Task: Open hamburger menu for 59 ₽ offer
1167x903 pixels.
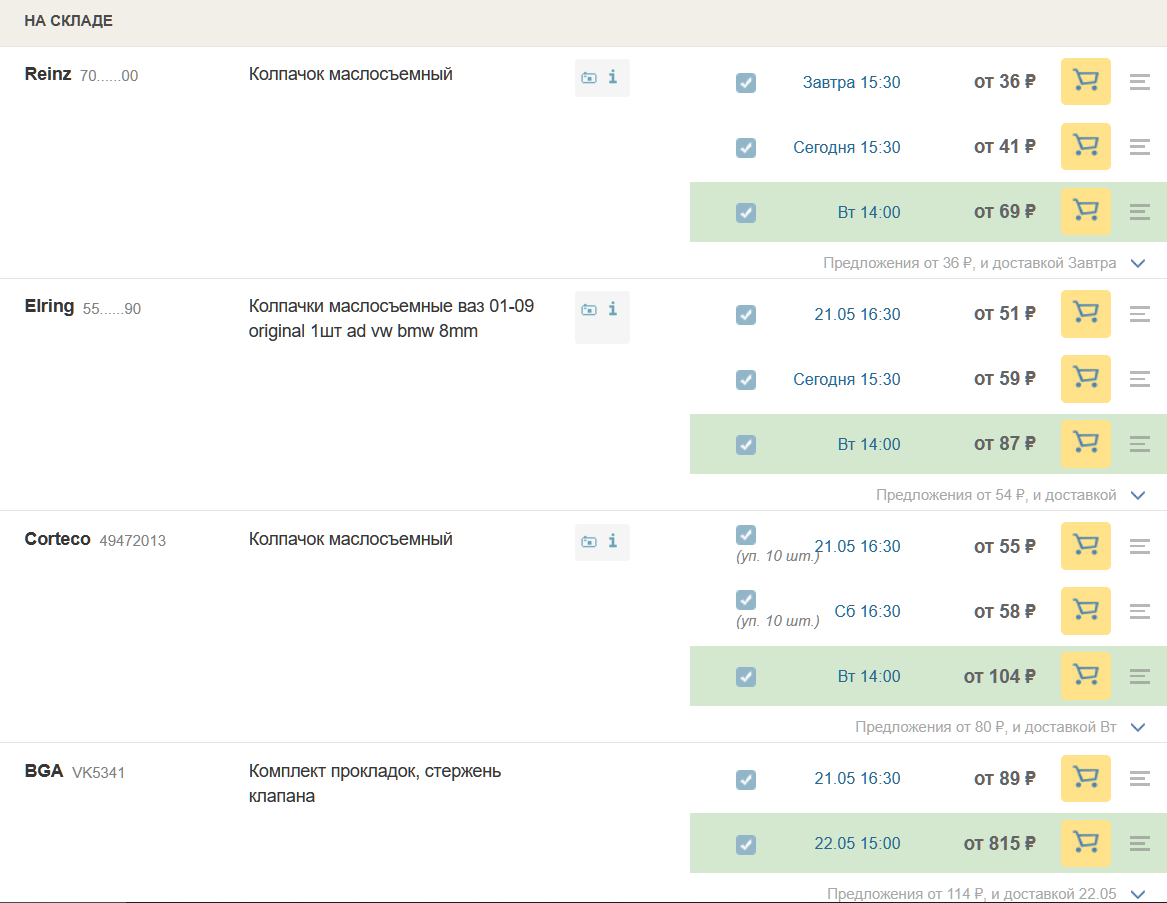Action: coord(1139,379)
